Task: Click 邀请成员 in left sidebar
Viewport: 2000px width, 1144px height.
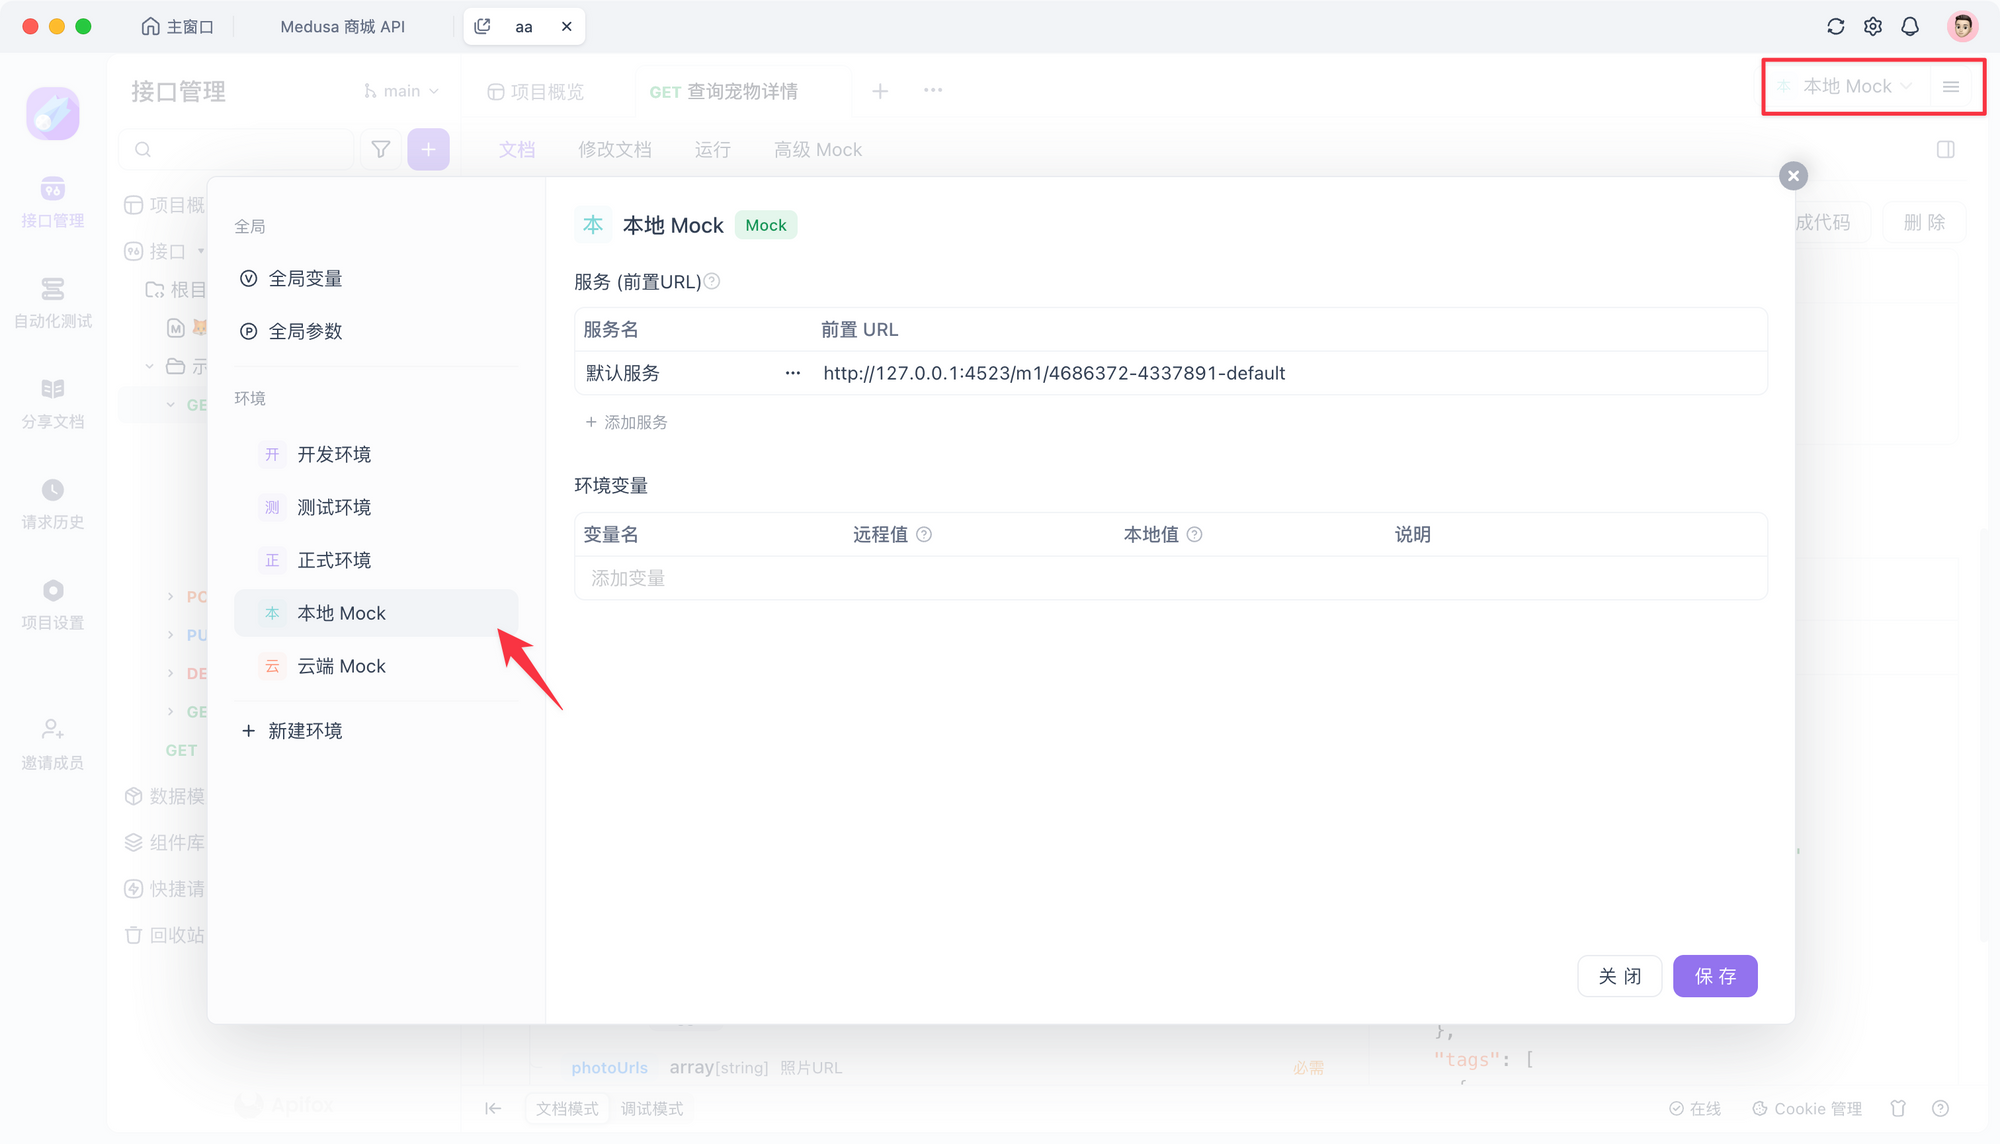Action: point(53,746)
